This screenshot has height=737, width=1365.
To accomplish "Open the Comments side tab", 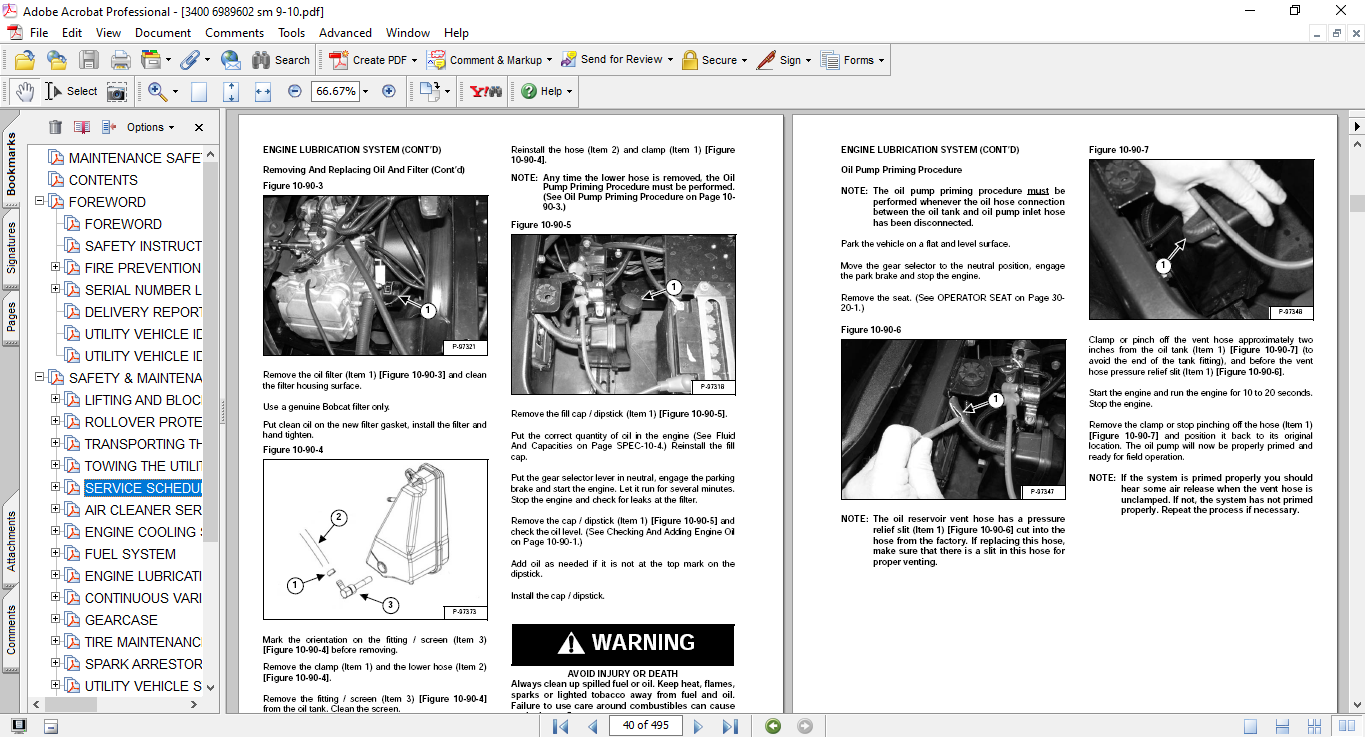I will click(11, 629).
